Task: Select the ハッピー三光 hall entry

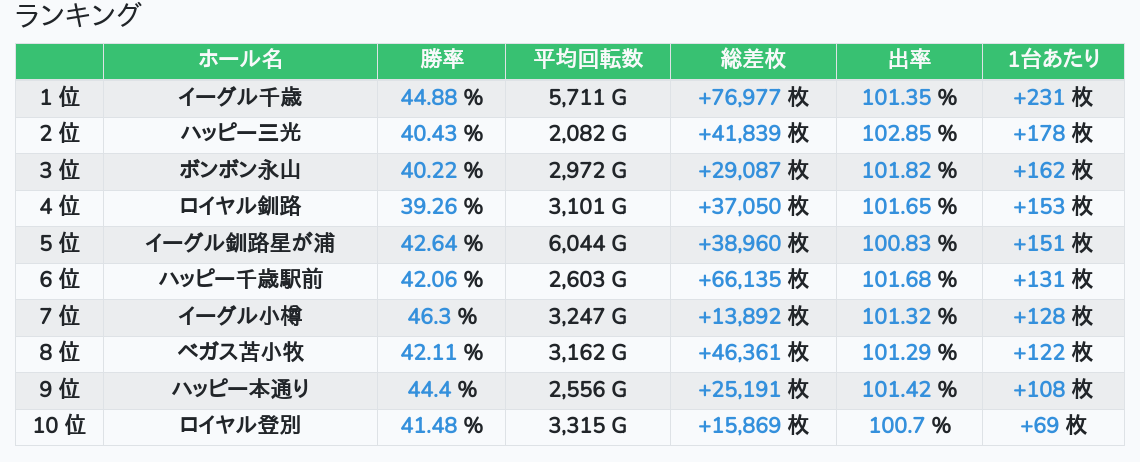Action: [x=240, y=133]
